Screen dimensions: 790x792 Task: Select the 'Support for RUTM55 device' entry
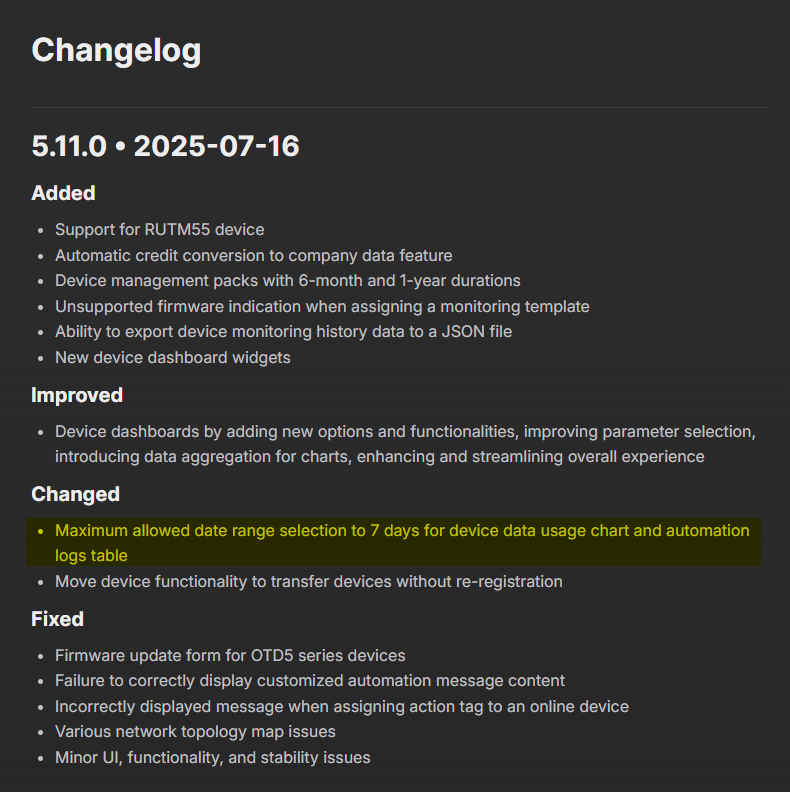[160, 230]
